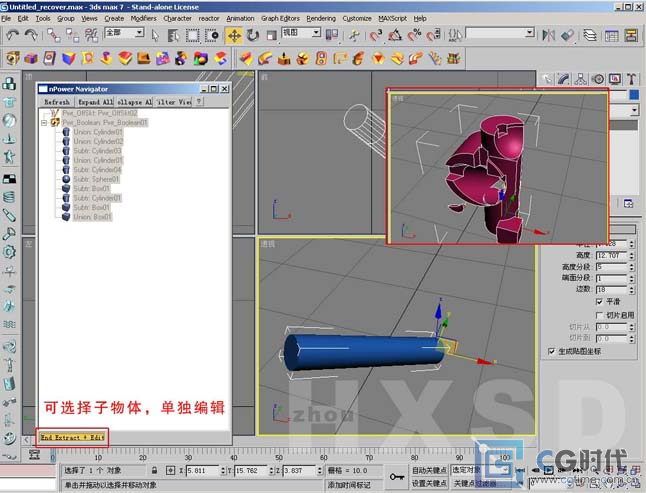Click the time slider at frame 0
646x493 pixels.
point(53,456)
